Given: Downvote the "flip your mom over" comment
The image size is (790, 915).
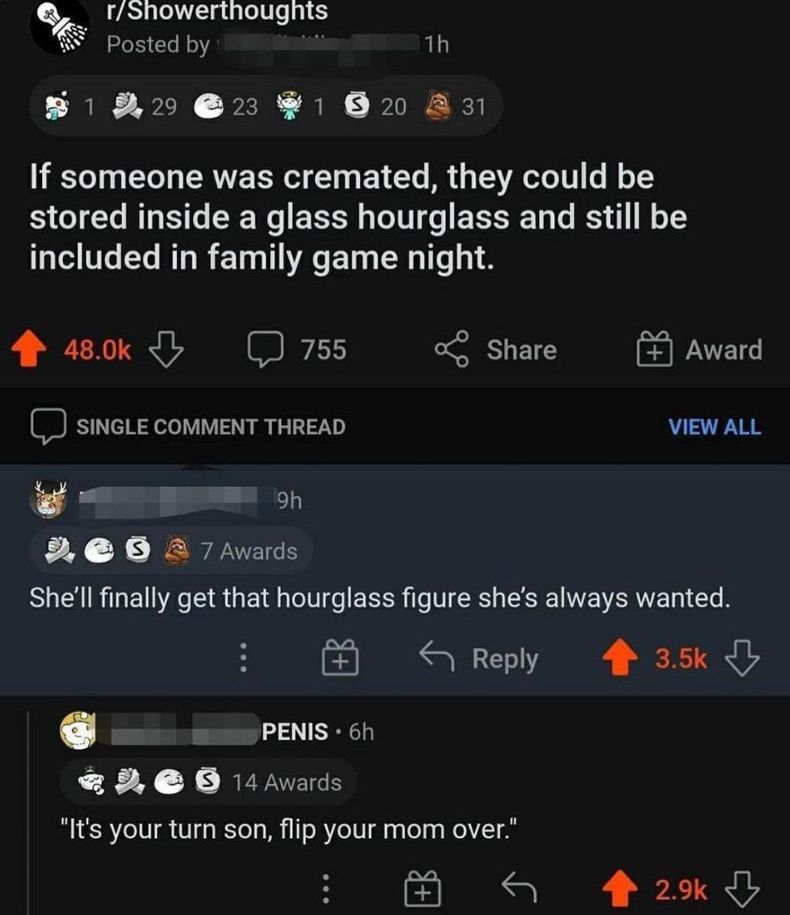Looking at the screenshot, I should (x=741, y=888).
